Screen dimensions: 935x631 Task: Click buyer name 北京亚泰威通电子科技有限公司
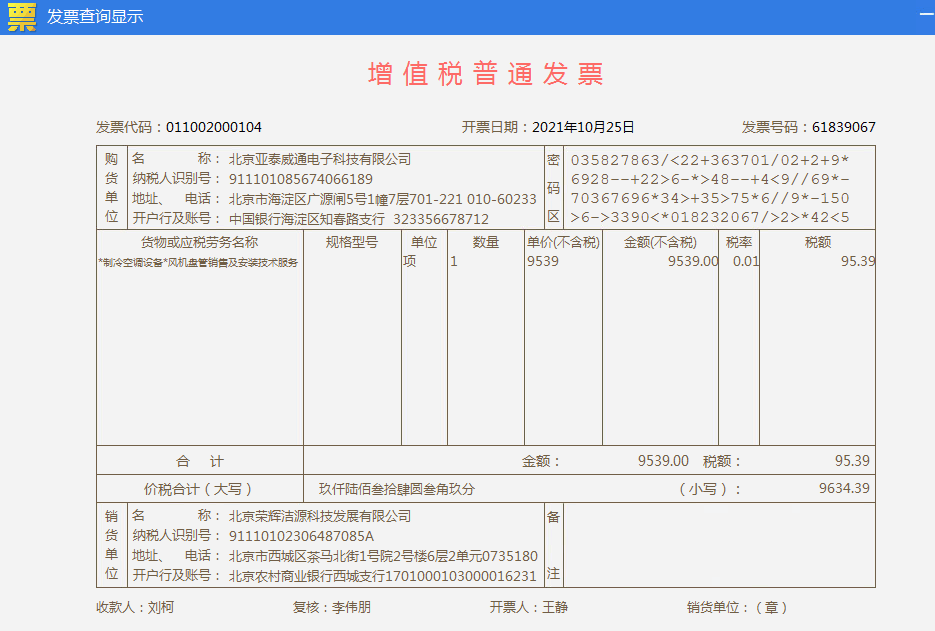tap(320, 159)
